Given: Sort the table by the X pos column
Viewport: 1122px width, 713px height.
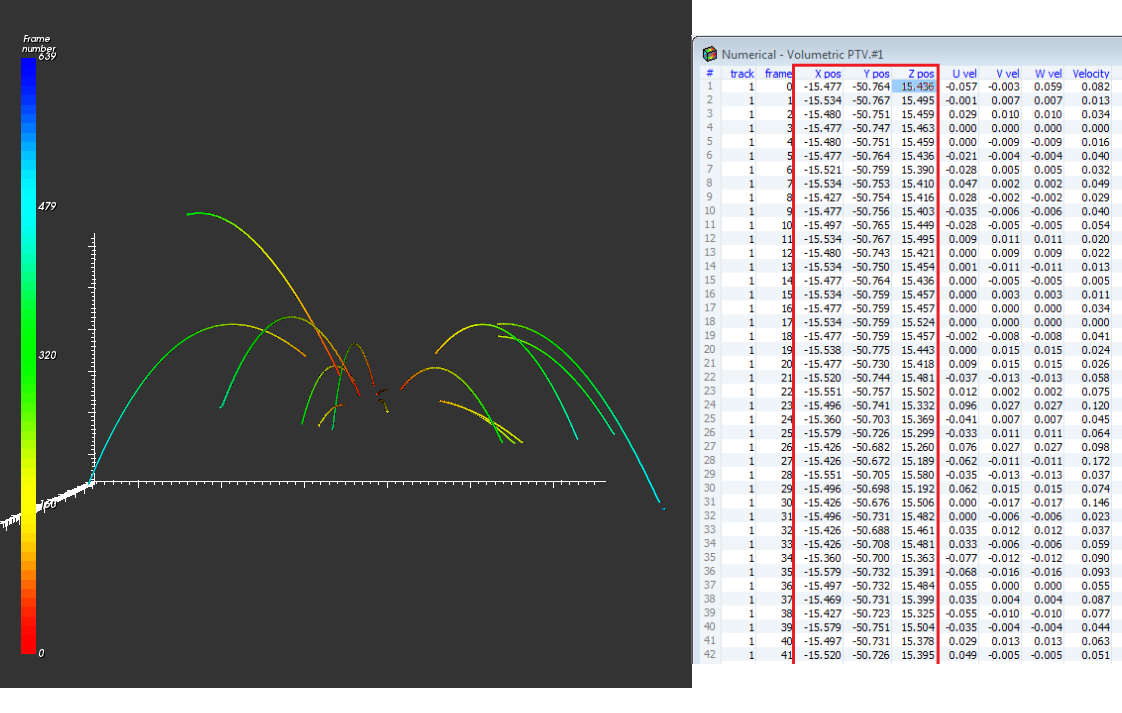Looking at the screenshot, I should coord(827,73).
